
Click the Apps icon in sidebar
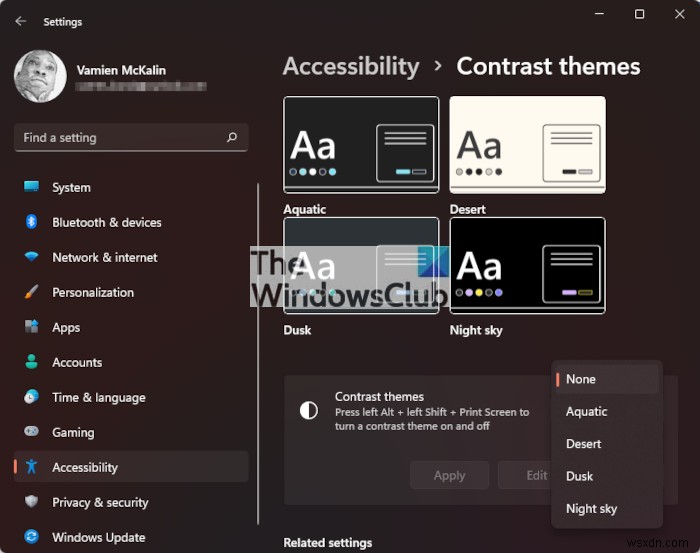coord(31,327)
